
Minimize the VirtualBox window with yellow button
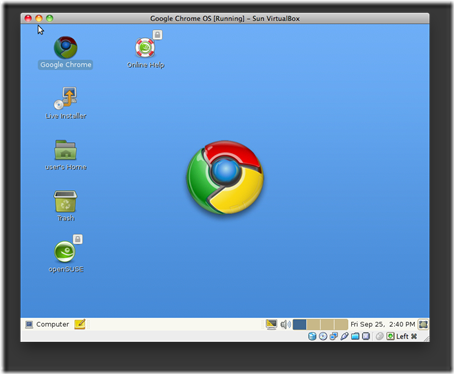tap(39, 18)
